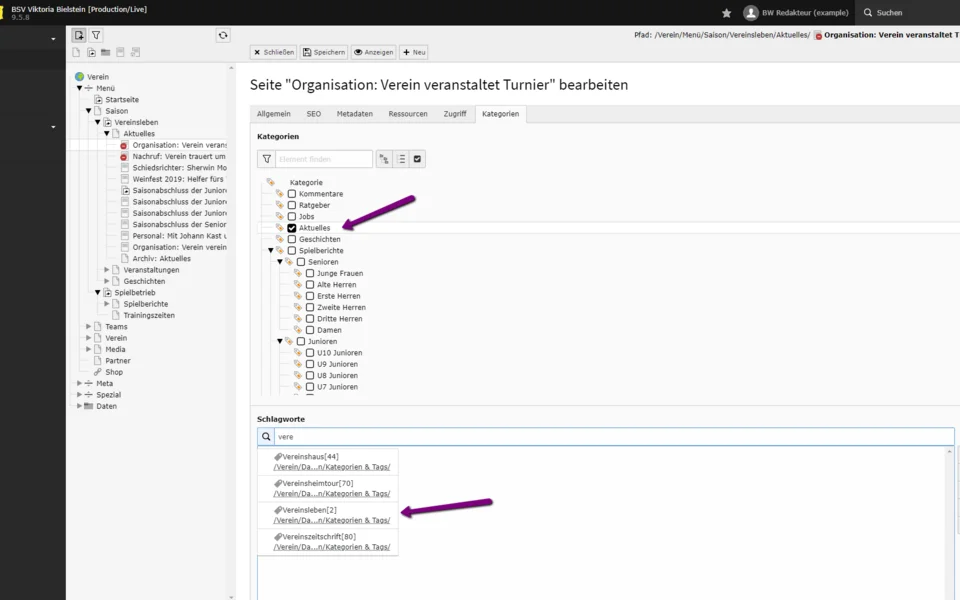Click the globe icon of Verein root
The width and height of the screenshot is (960, 600).
click(x=80, y=77)
